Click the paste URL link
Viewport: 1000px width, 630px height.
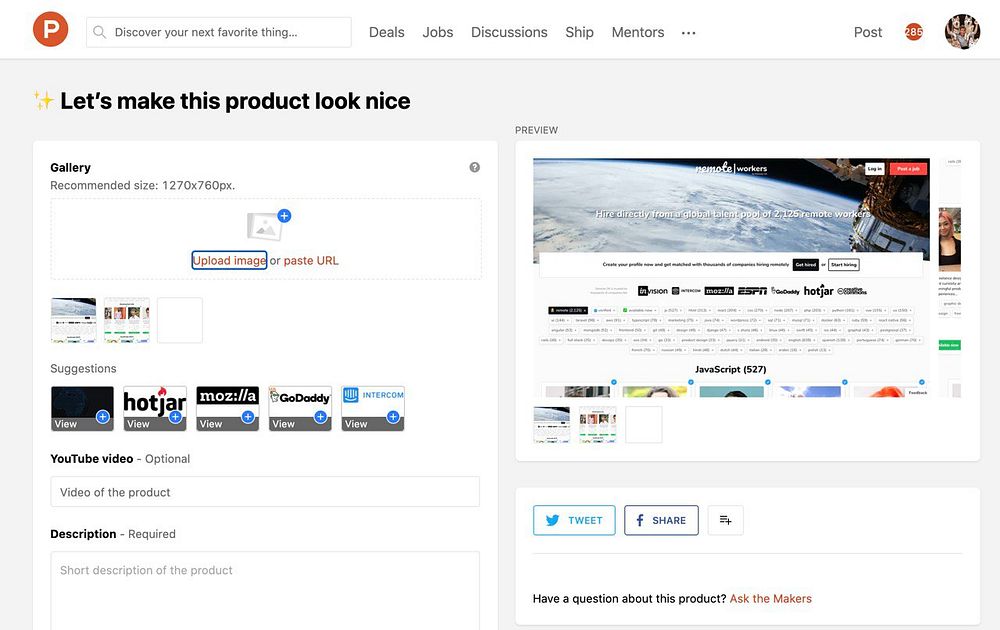pos(311,260)
